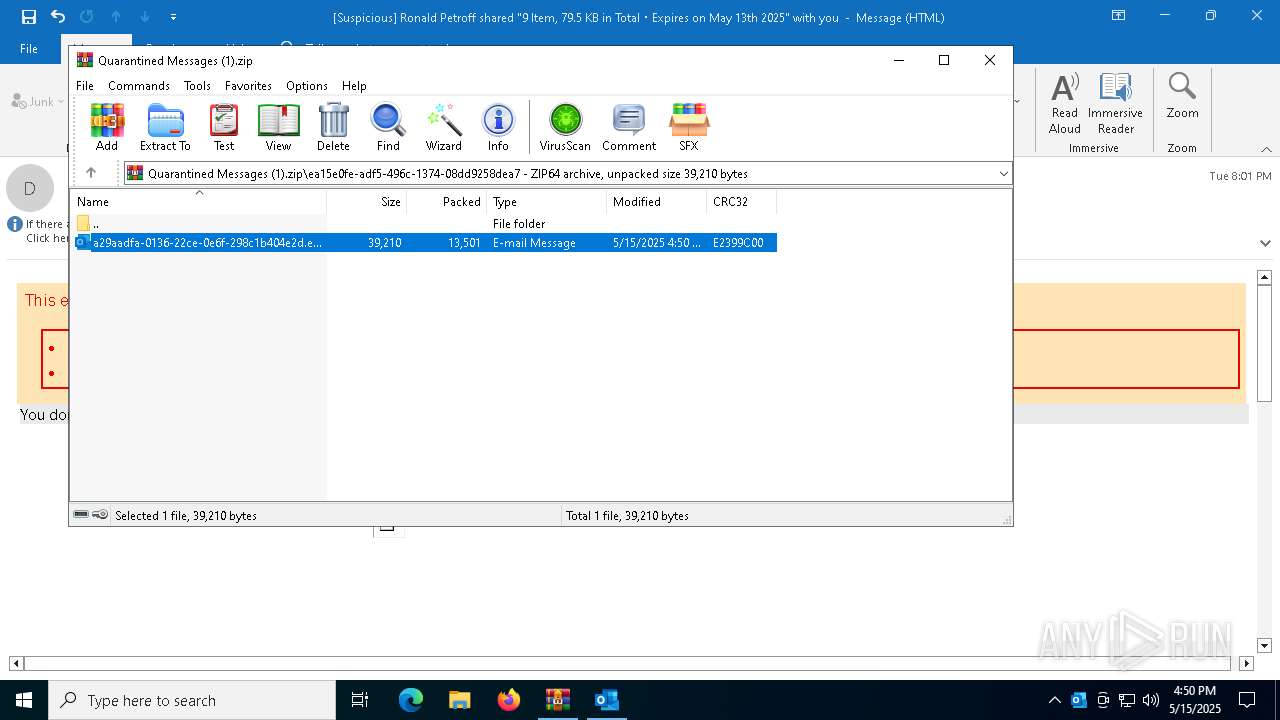The width and height of the screenshot is (1280, 720).
Task: Click the archive path address field
Action: (x=566, y=174)
